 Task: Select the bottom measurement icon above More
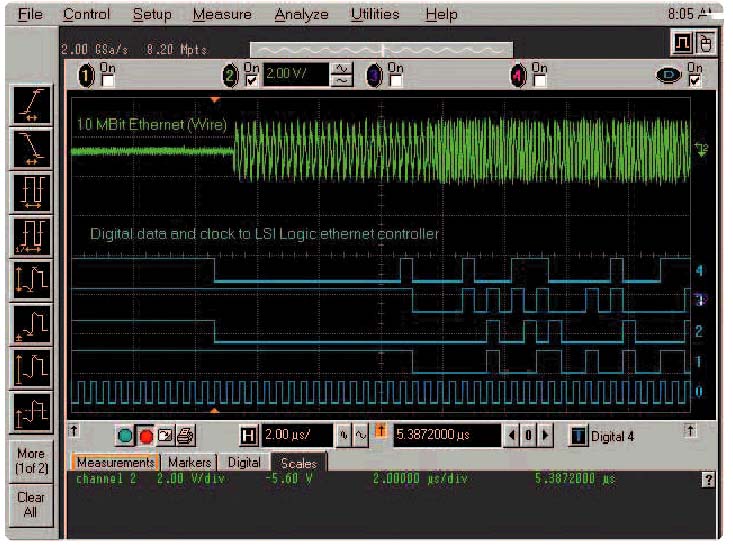(31, 413)
